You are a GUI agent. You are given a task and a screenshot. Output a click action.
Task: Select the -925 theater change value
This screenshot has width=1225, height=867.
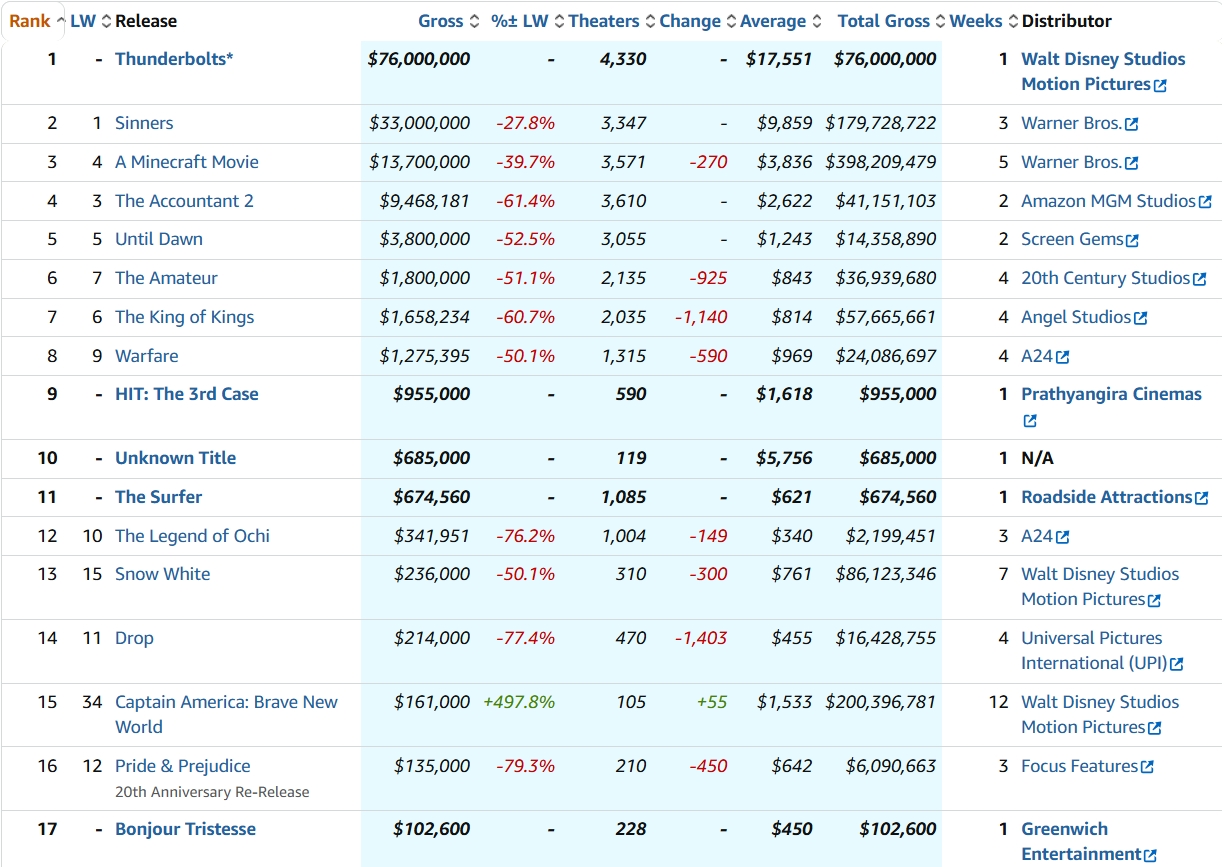tap(709, 278)
